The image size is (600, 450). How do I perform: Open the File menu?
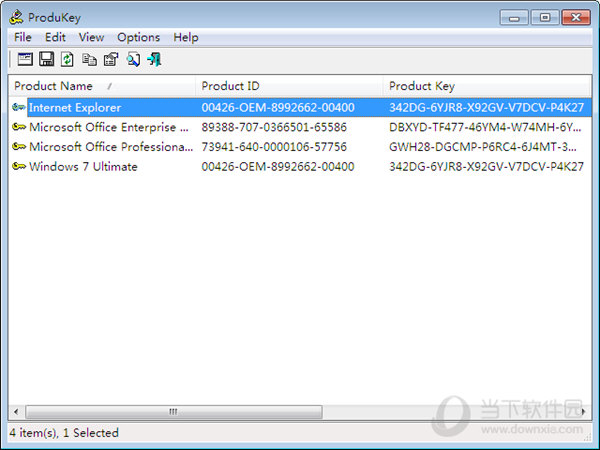click(23, 37)
